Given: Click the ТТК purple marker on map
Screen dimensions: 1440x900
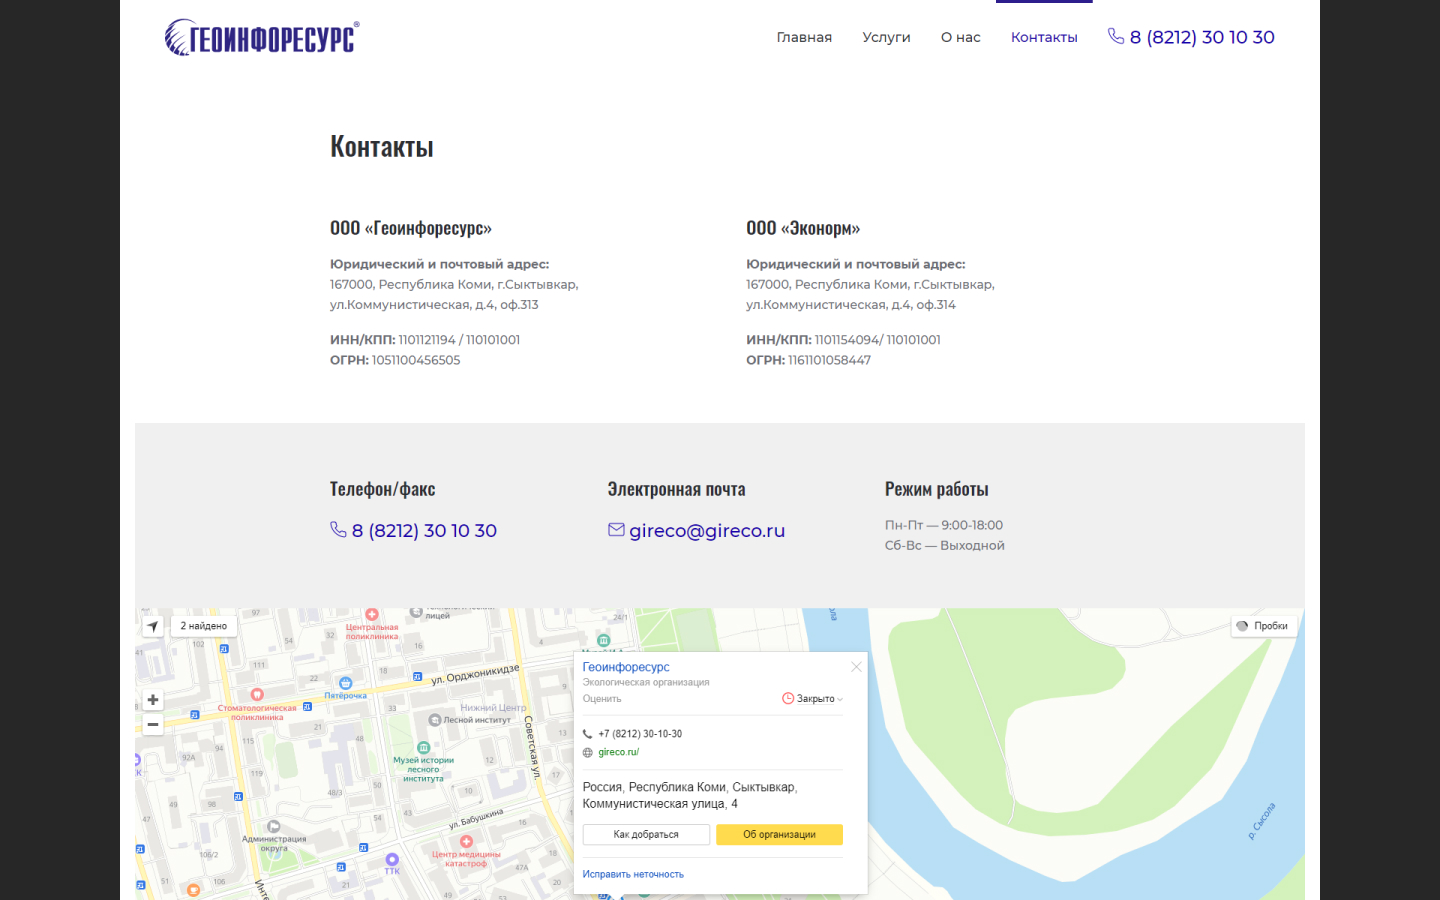Looking at the screenshot, I should click(x=392, y=859).
